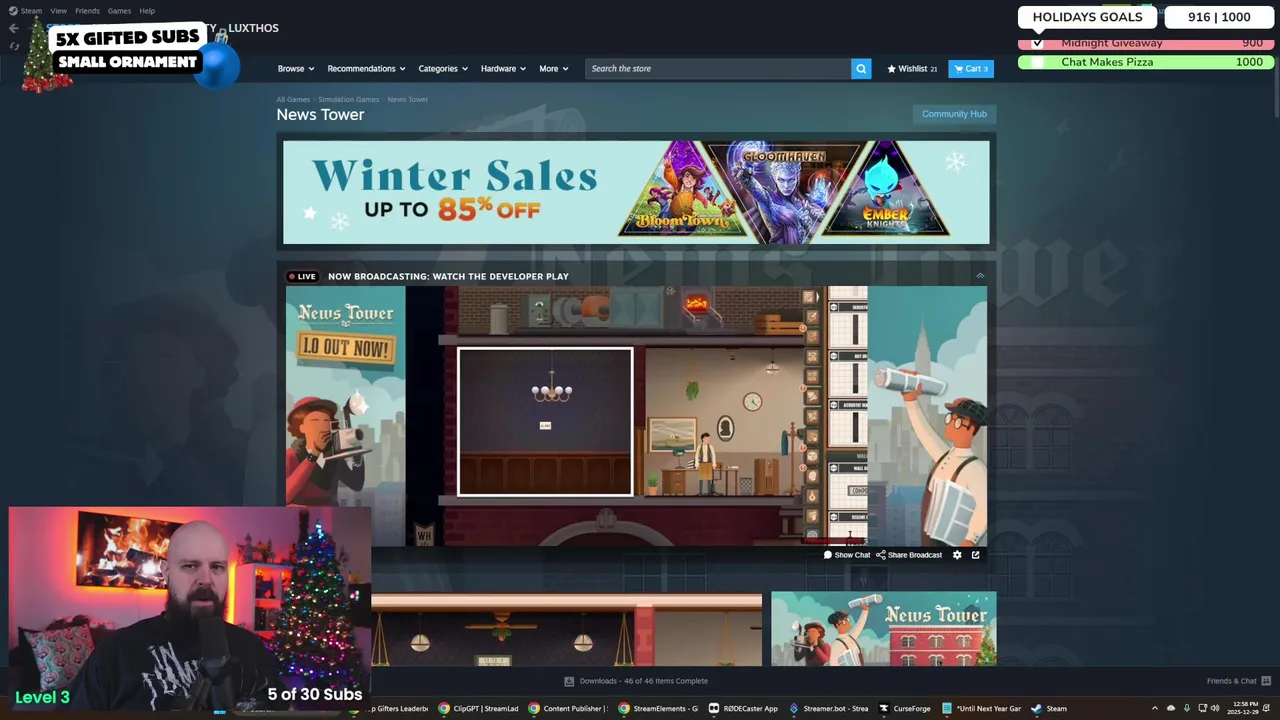This screenshot has width=1280, height=720.
Task: Open Friends & Chat at bottom right
Action: point(1237,681)
